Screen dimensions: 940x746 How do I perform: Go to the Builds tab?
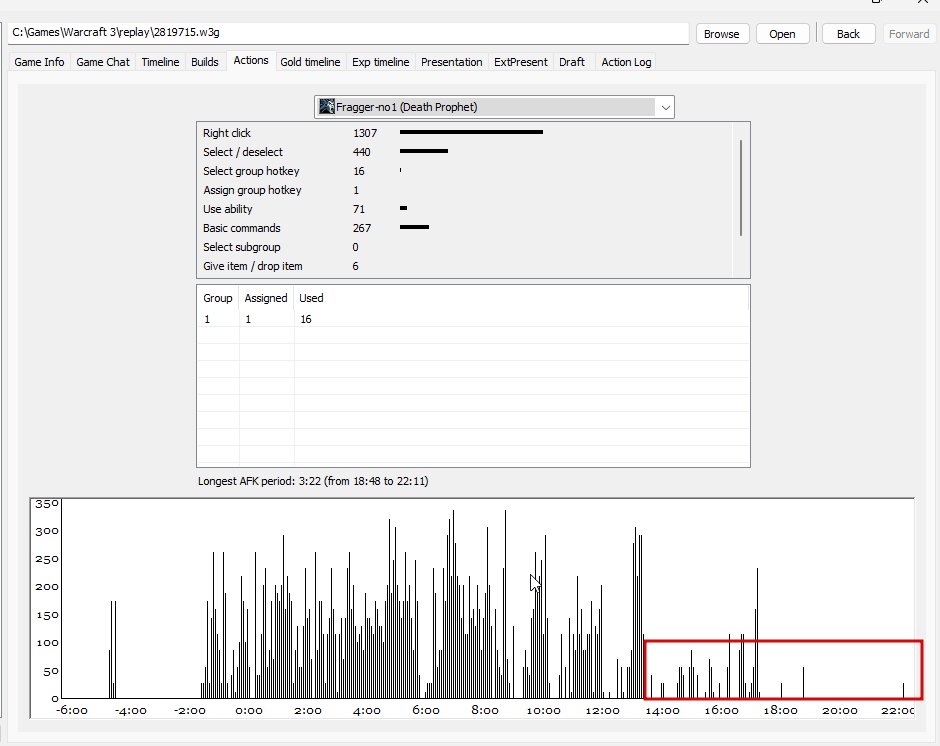[x=205, y=62]
